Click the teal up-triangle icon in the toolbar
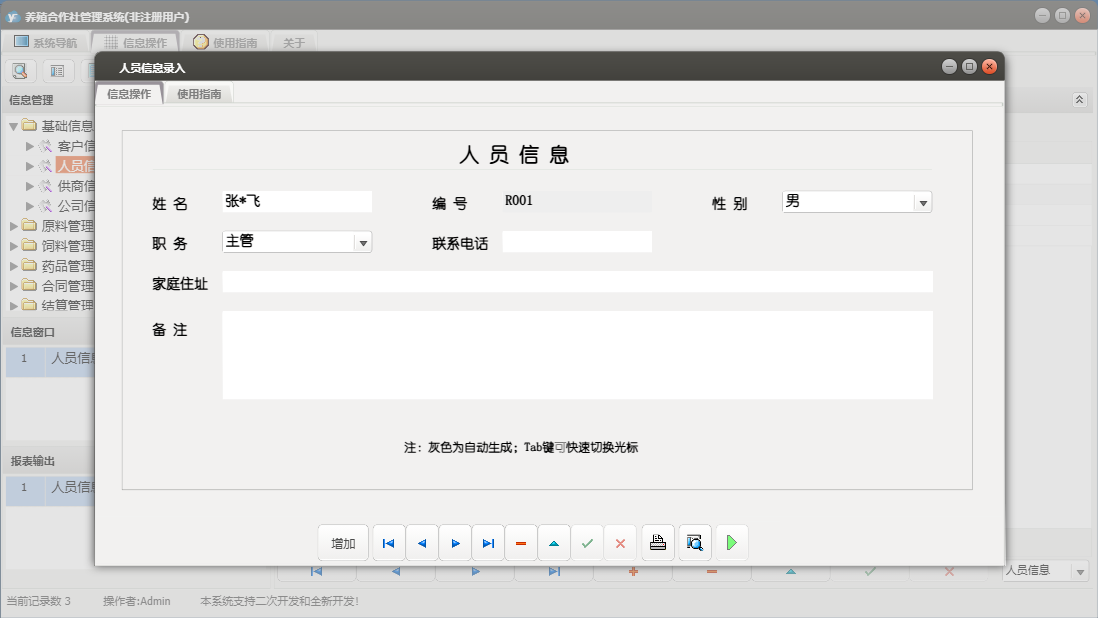This screenshot has height=618, width=1098. point(554,542)
